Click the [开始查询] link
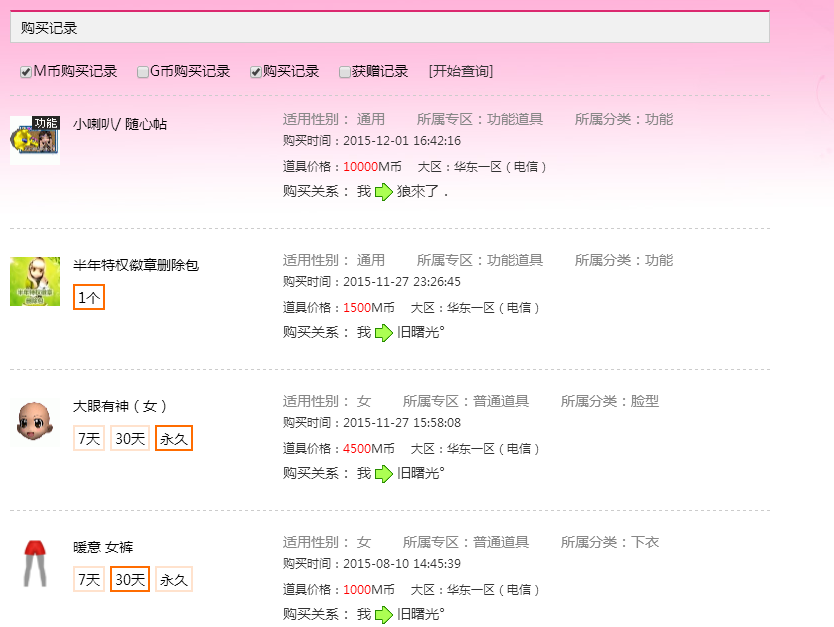This screenshot has width=834, height=627. 461,71
